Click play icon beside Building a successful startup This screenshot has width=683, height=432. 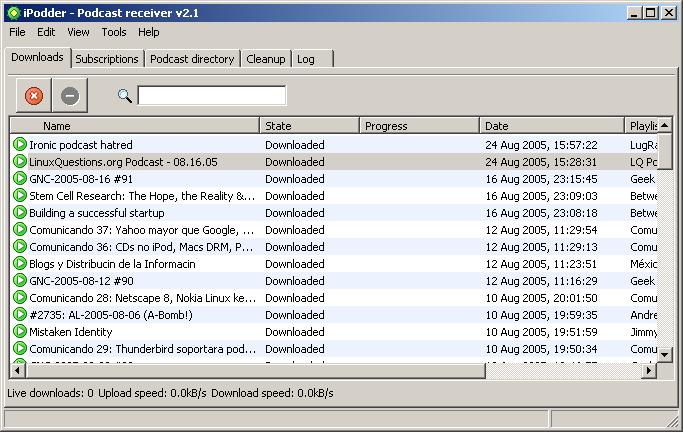pos(20,213)
